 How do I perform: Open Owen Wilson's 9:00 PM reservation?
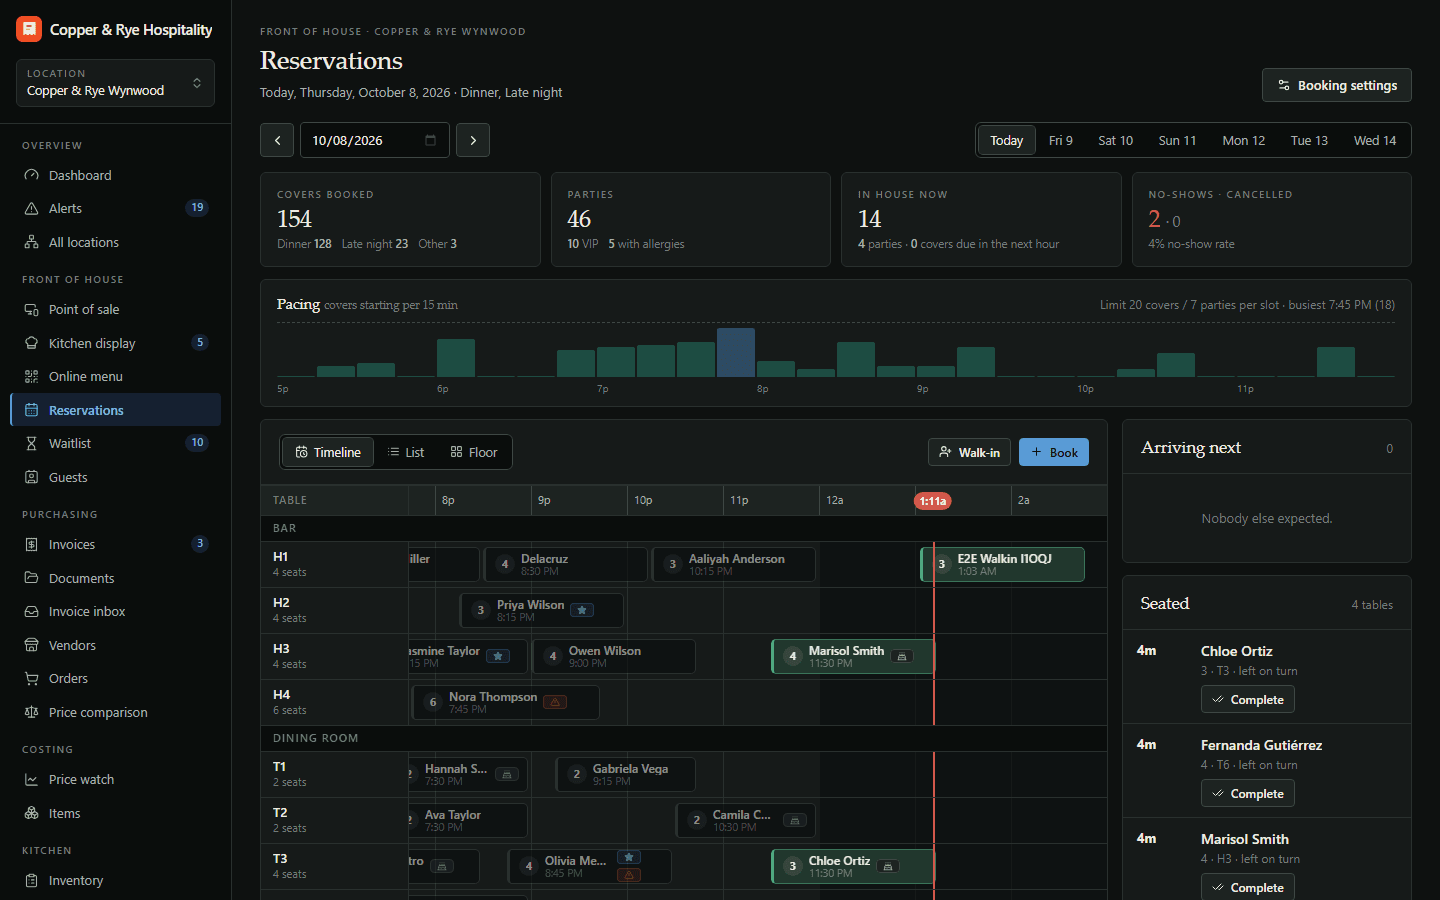coord(614,656)
